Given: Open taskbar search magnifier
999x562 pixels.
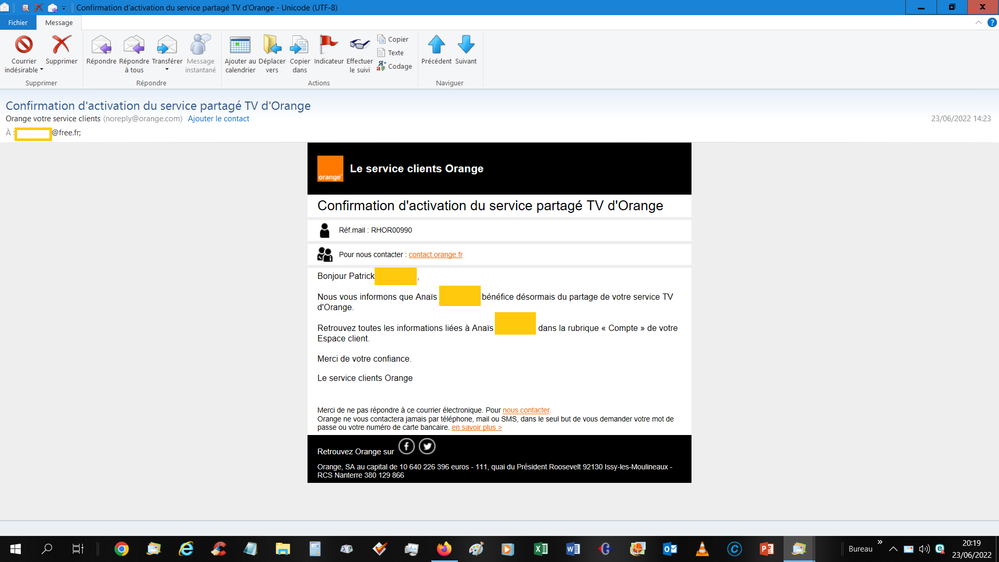Looking at the screenshot, I should coord(47,549).
